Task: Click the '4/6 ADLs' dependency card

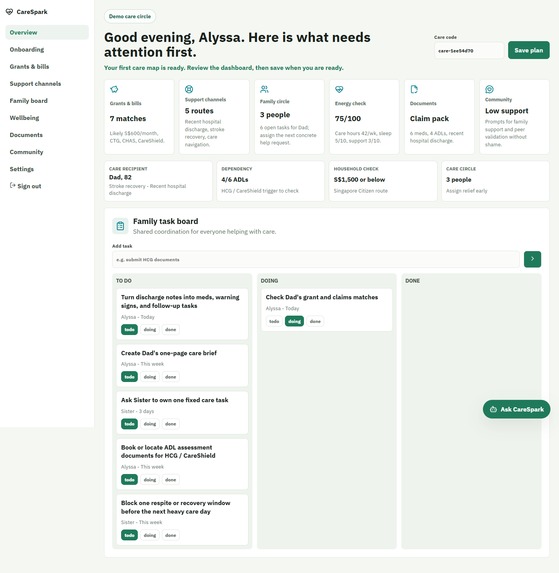Action: [x=270, y=181]
